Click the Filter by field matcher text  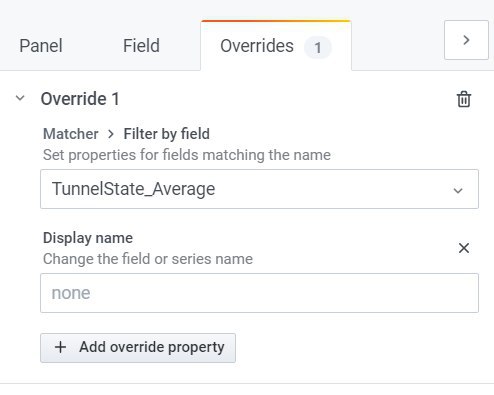(x=167, y=134)
